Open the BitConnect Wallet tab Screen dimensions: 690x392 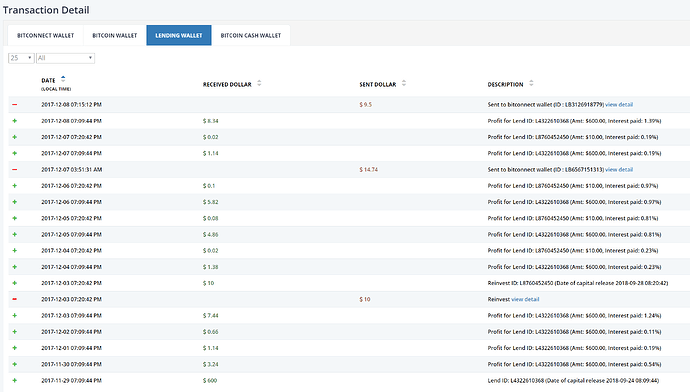click(x=45, y=35)
